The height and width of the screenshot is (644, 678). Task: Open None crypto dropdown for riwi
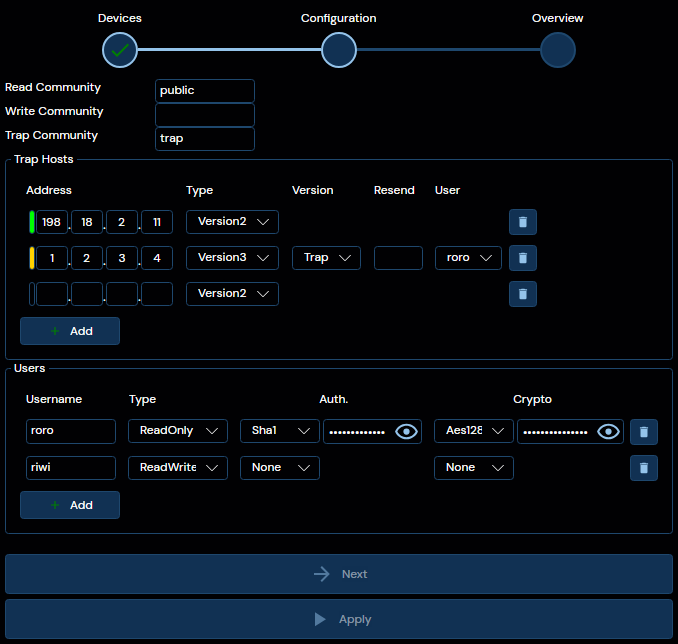pos(474,468)
